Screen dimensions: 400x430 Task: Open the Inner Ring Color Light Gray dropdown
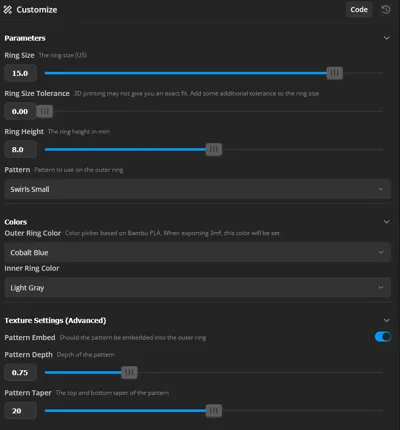[197, 287]
